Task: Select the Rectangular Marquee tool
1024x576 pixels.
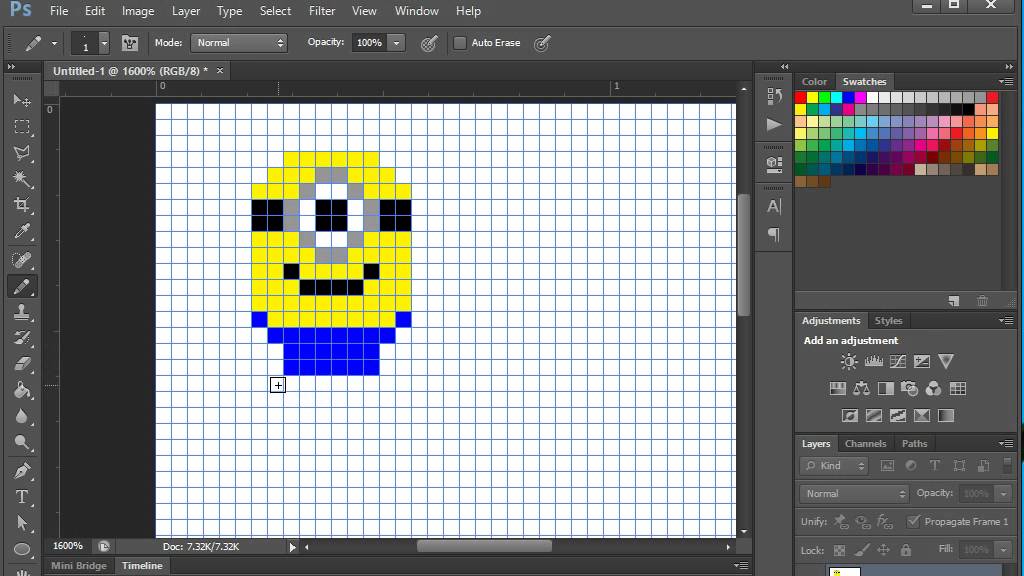Action: [x=22, y=127]
